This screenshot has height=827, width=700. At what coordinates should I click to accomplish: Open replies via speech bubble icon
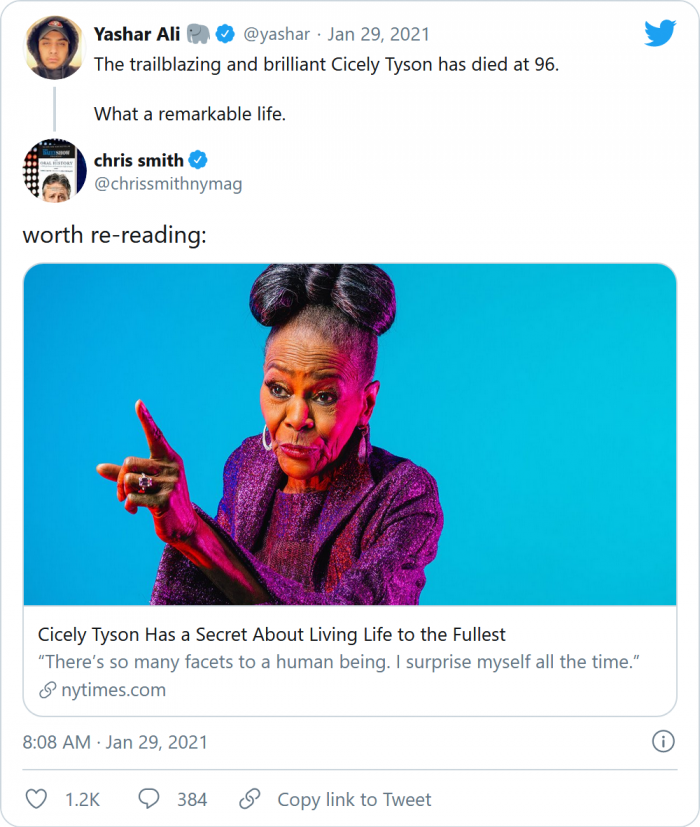coord(149,799)
